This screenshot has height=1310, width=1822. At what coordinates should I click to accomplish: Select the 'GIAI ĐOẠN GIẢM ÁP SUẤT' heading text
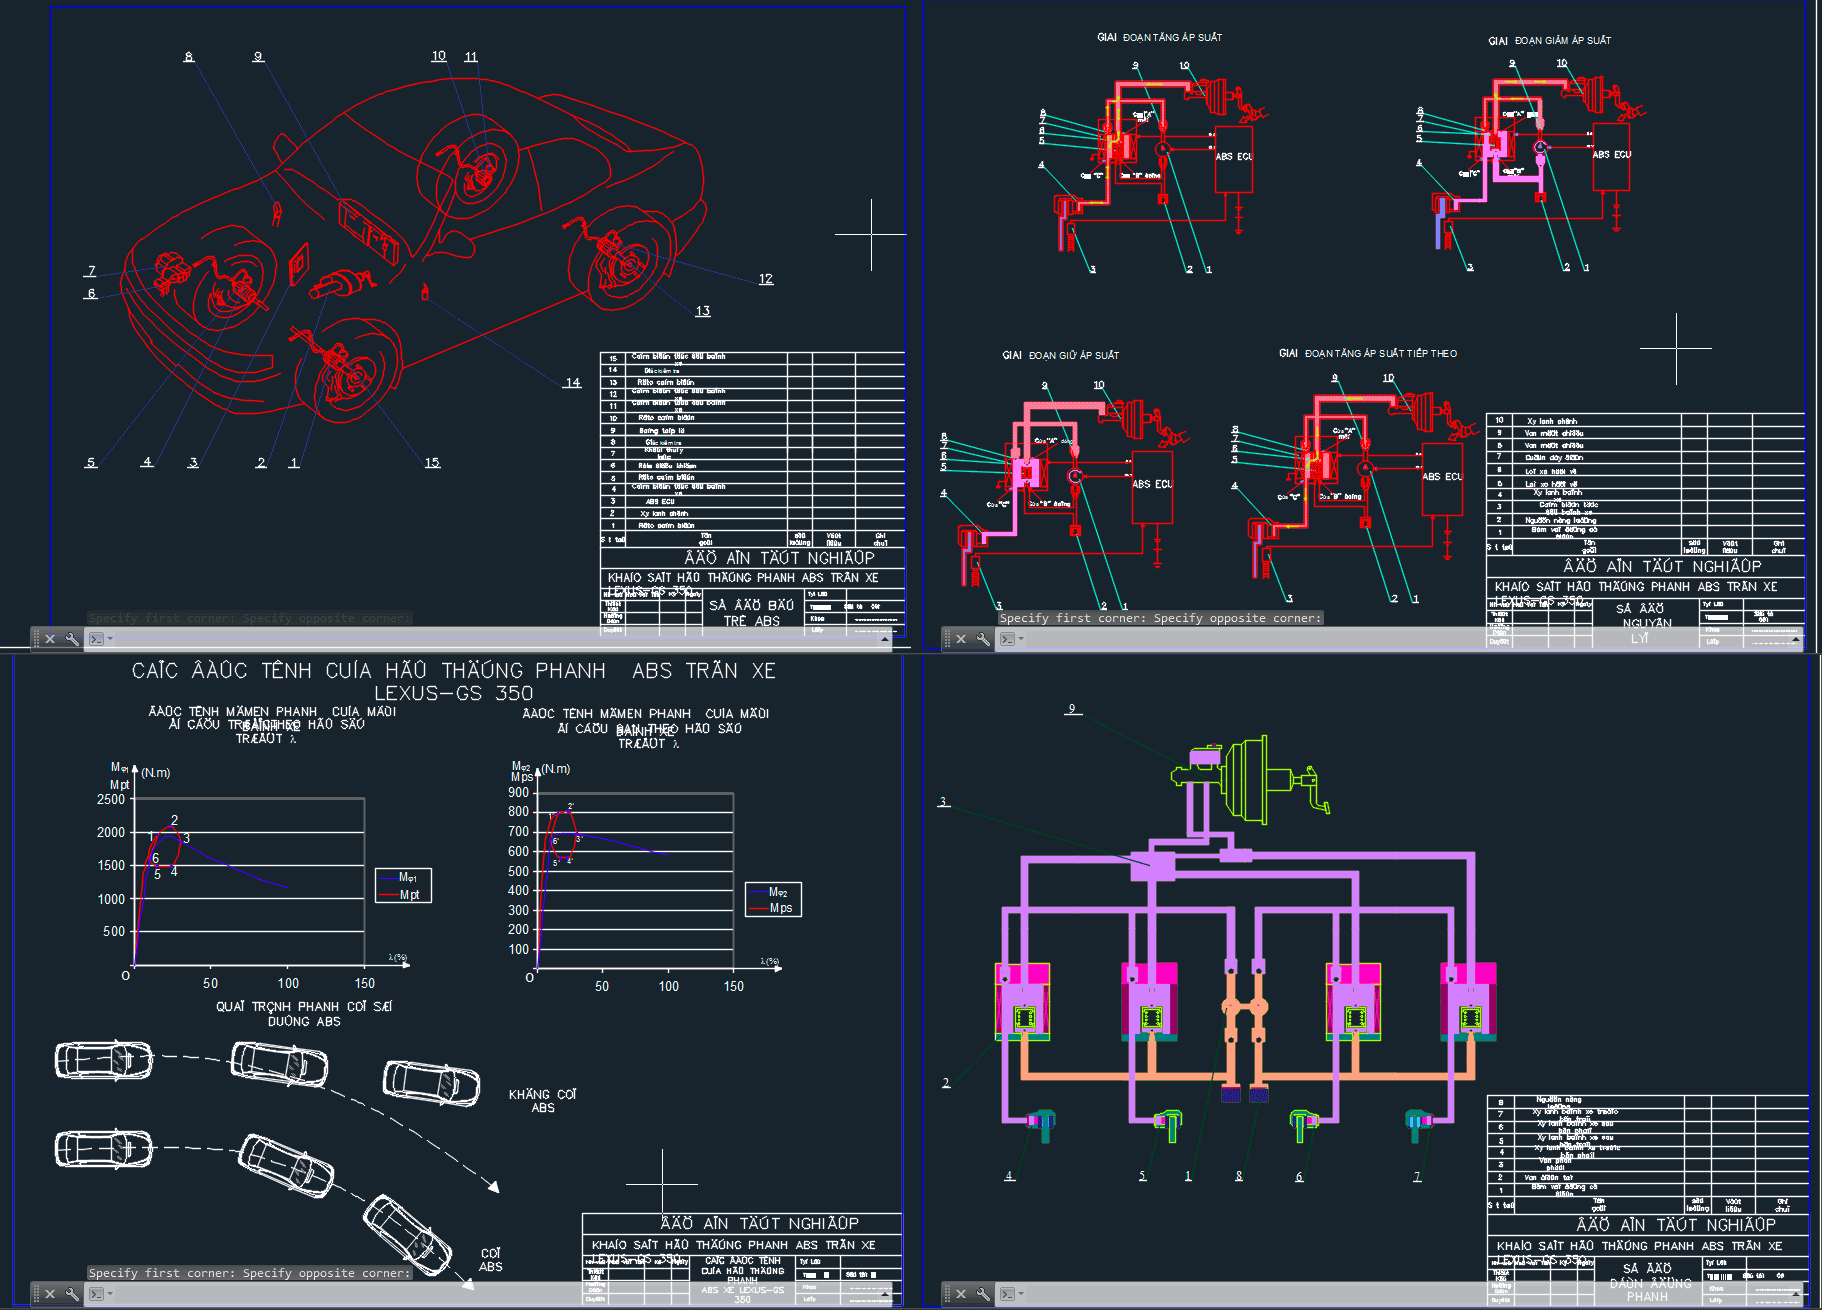(x=1549, y=41)
